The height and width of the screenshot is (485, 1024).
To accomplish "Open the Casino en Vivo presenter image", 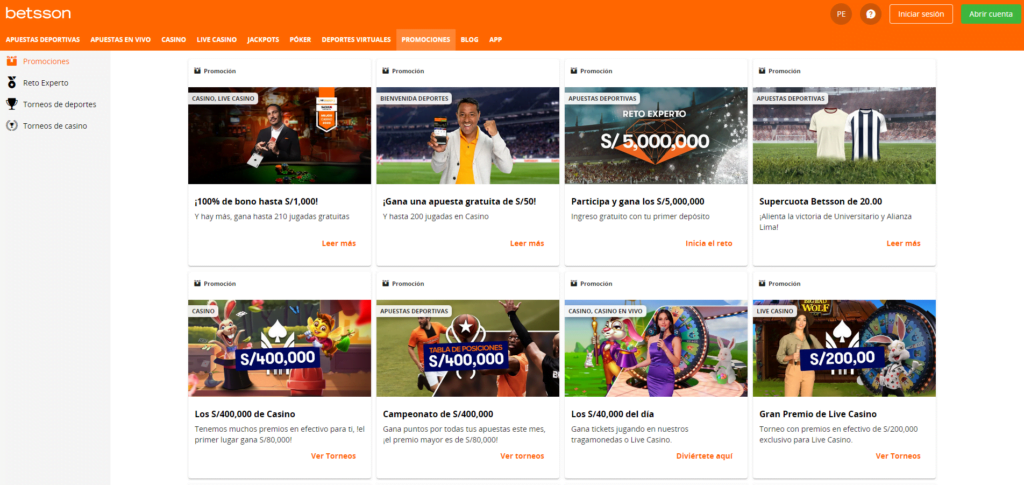I will click(656, 349).
